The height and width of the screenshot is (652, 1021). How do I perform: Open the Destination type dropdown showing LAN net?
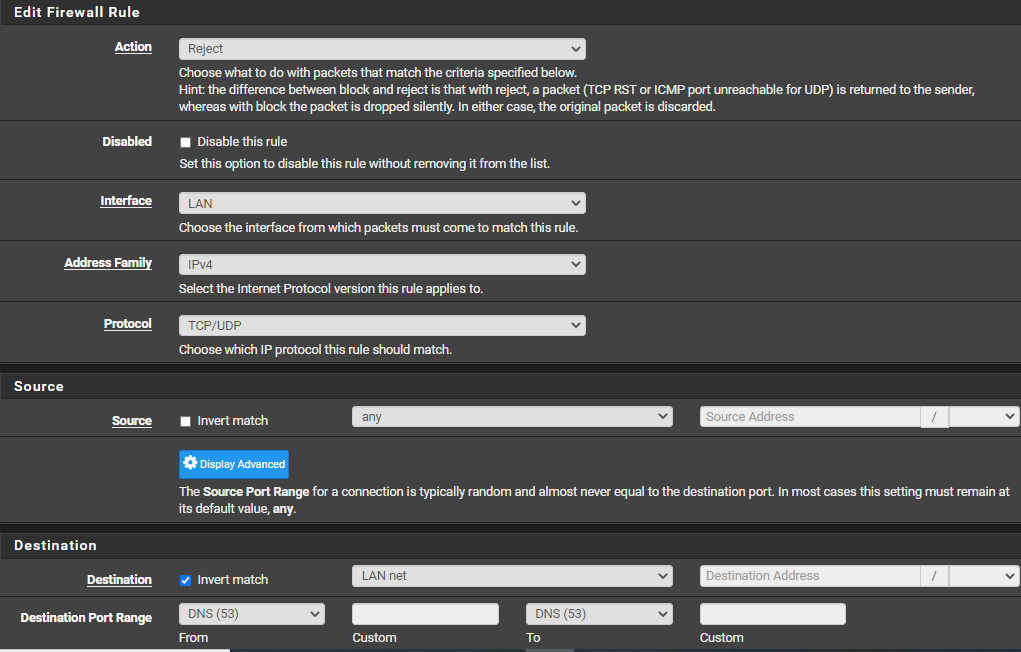[x=512, y=576]
